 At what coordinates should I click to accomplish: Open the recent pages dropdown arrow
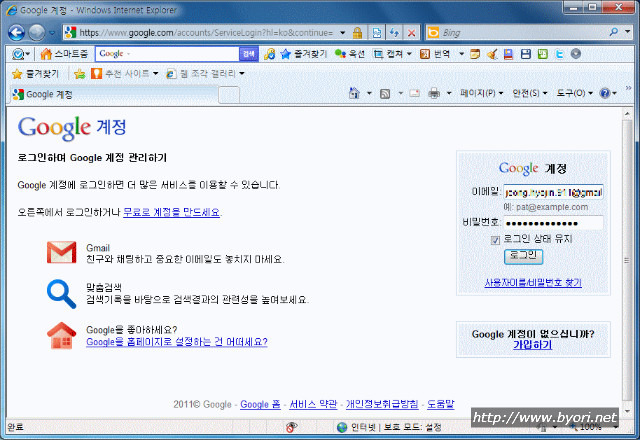click(52, 33)
